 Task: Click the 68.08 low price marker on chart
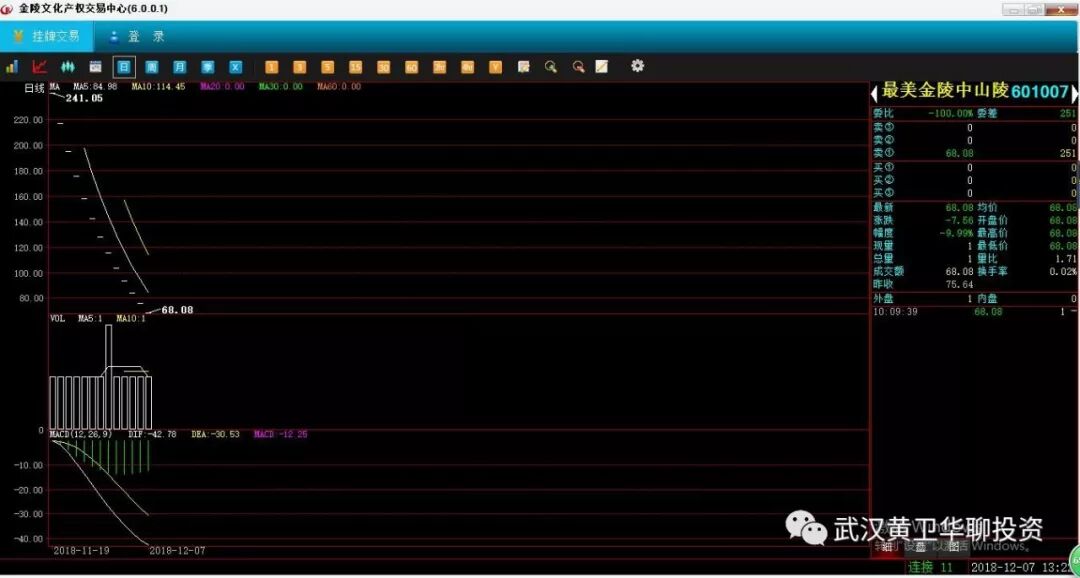178,310
